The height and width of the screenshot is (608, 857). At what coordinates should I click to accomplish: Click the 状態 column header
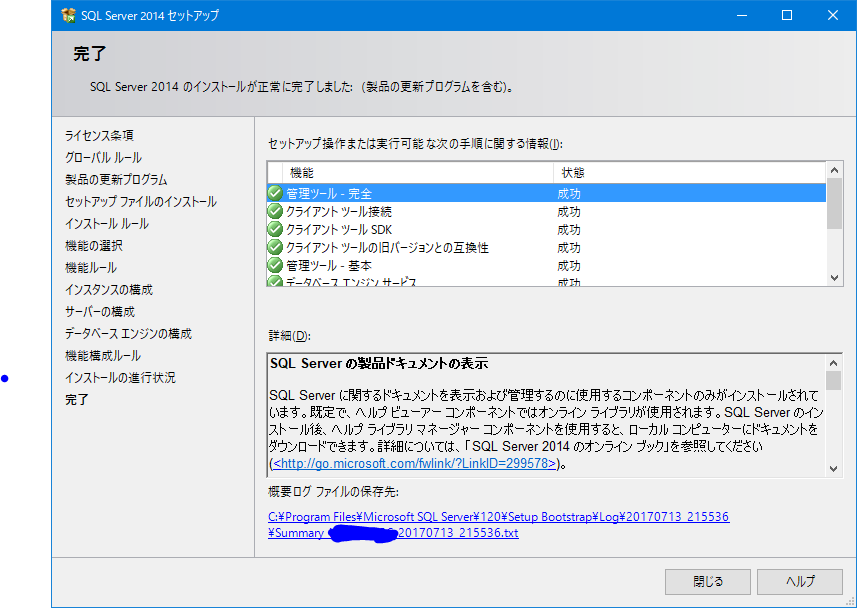pos(690,173)
